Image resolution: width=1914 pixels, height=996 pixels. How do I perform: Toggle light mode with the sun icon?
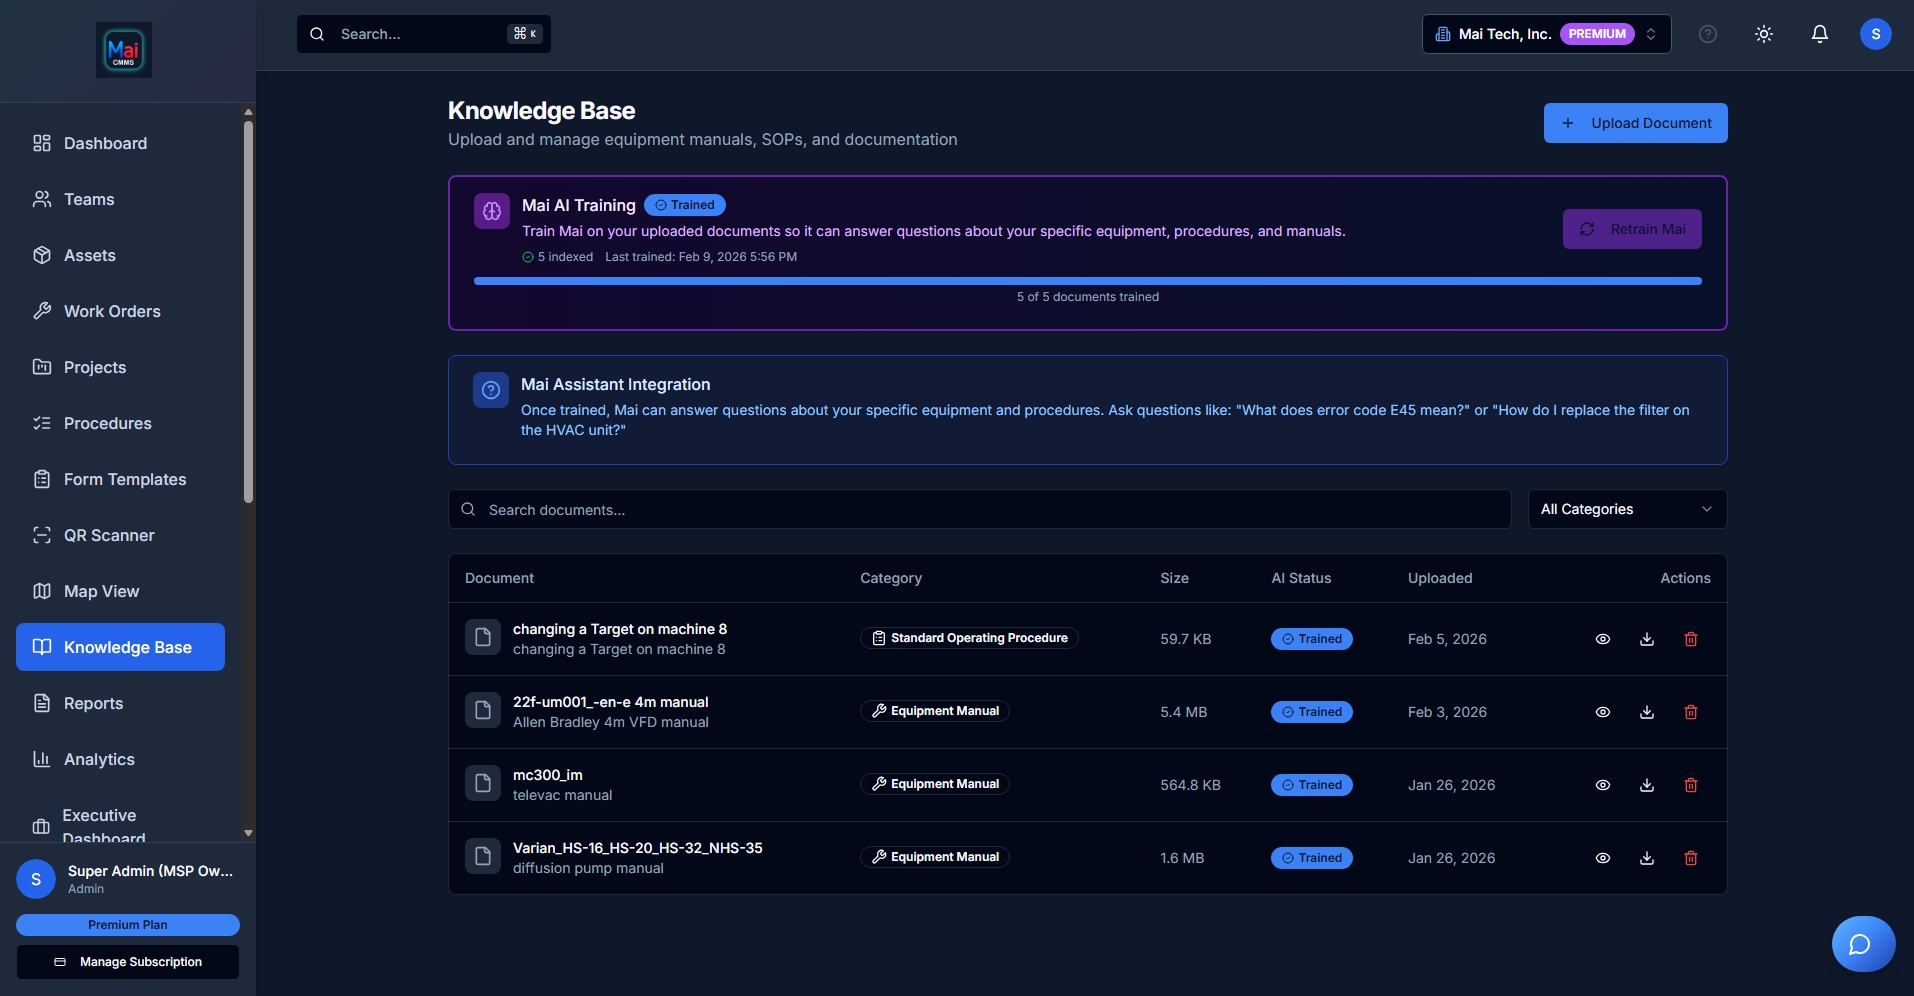click(x=1763, y=33)
